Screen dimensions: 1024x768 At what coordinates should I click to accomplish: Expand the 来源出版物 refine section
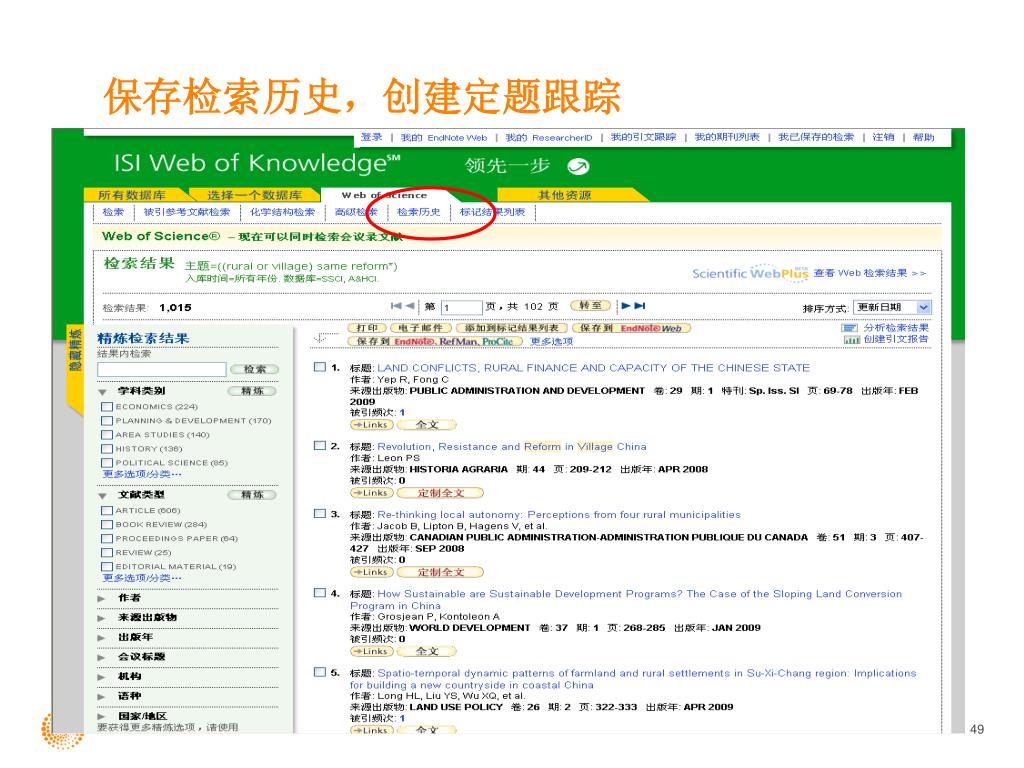(101, 618)
